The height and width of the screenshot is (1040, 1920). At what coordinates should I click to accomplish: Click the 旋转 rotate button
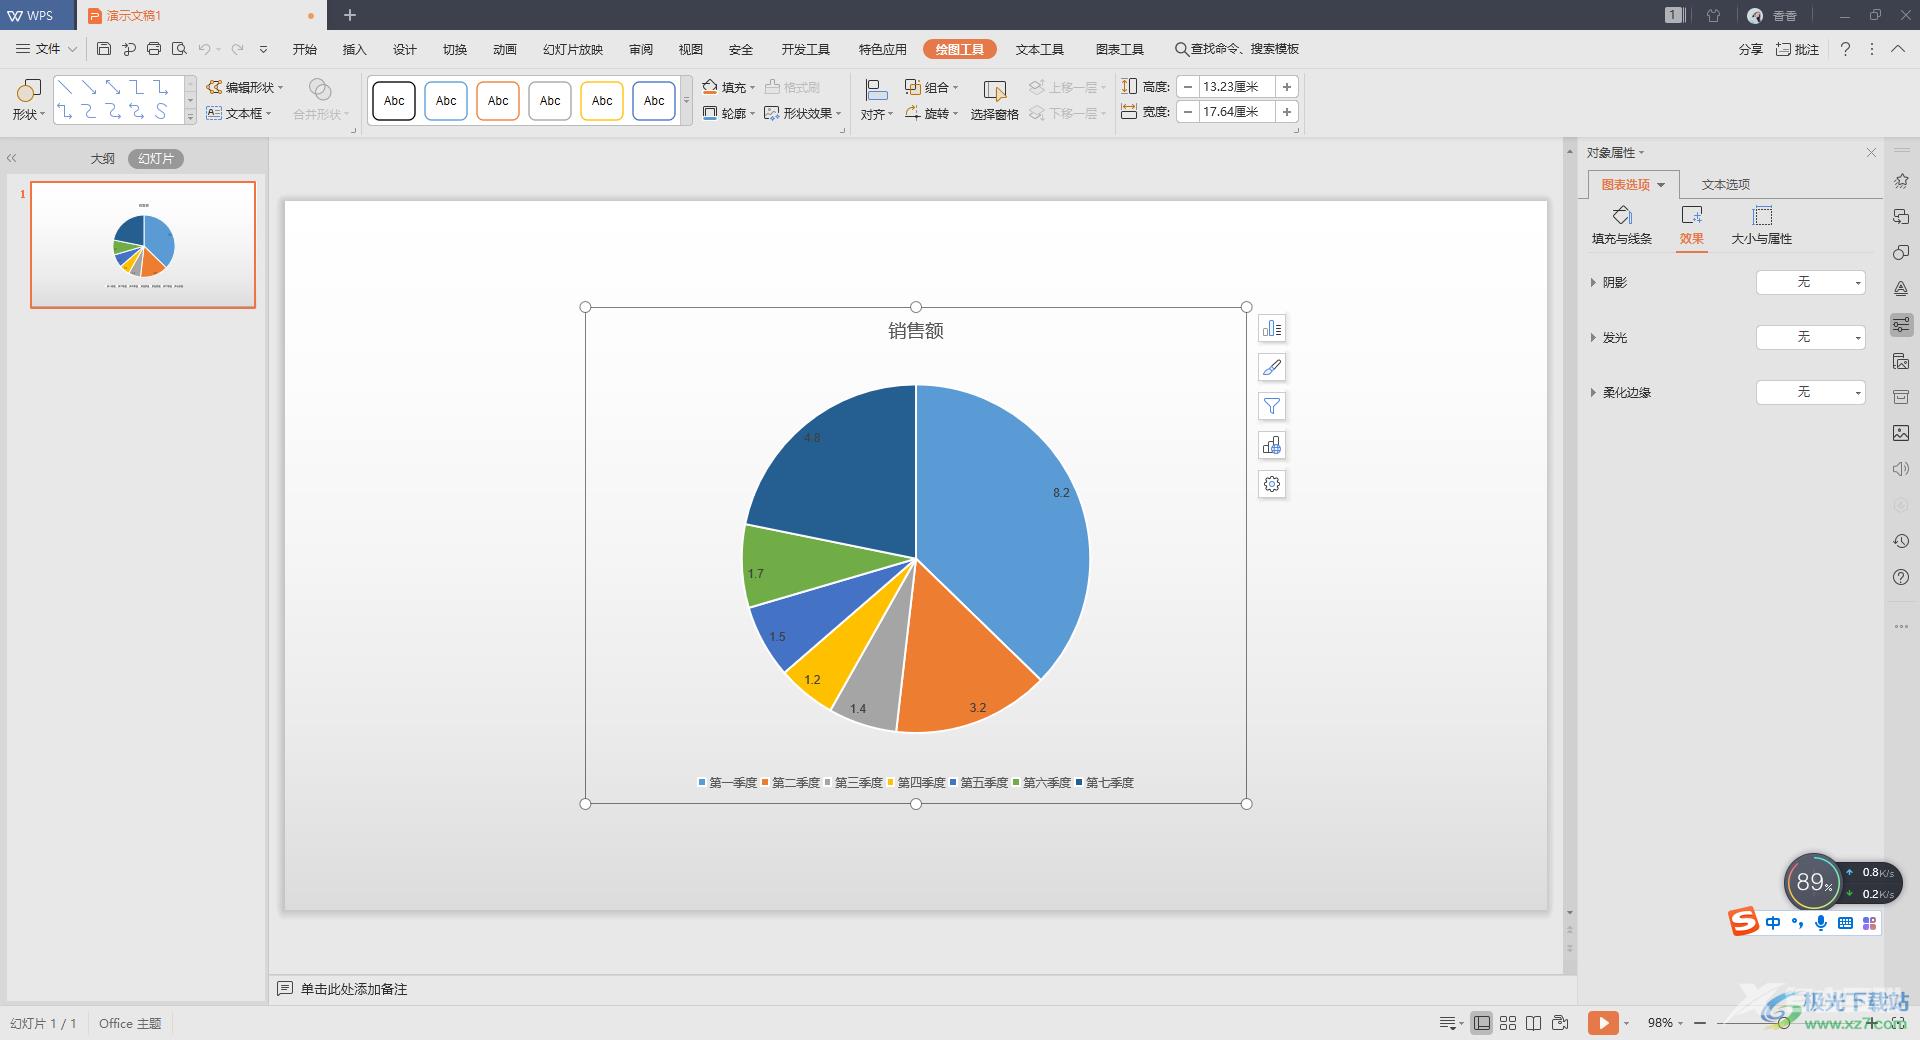click(x=931, y=113)
